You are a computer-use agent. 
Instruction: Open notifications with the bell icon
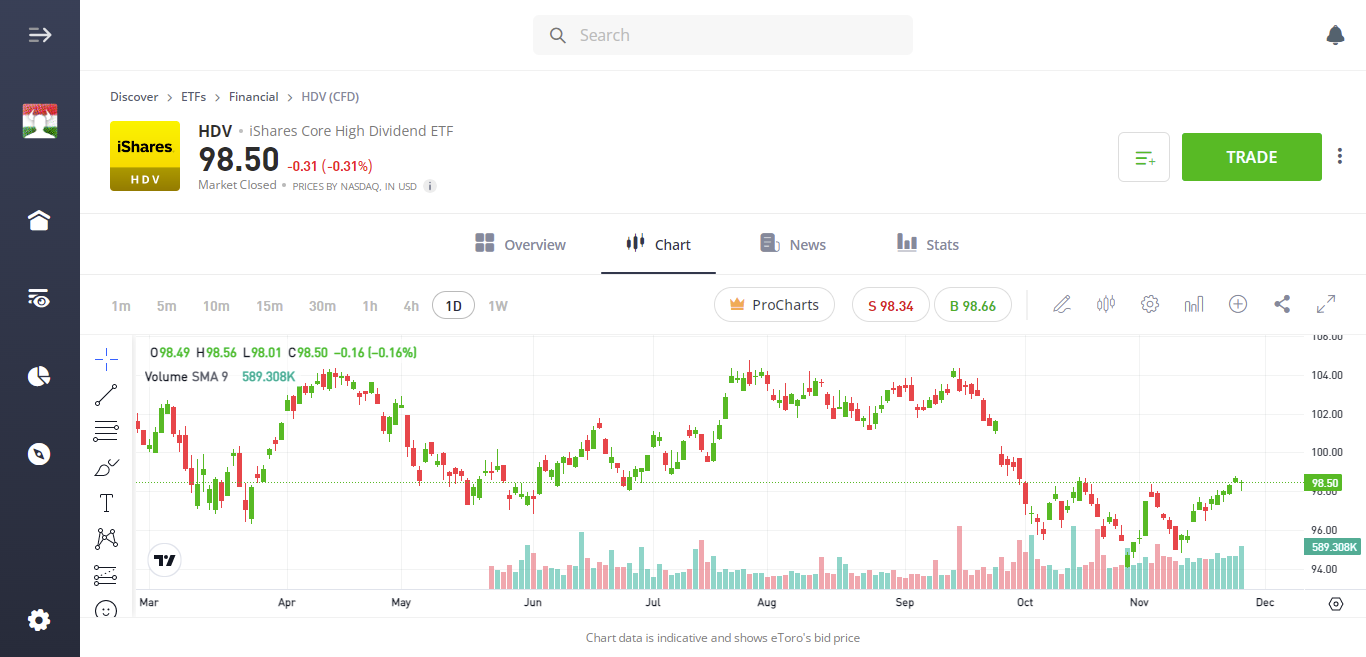(1335, 34)
